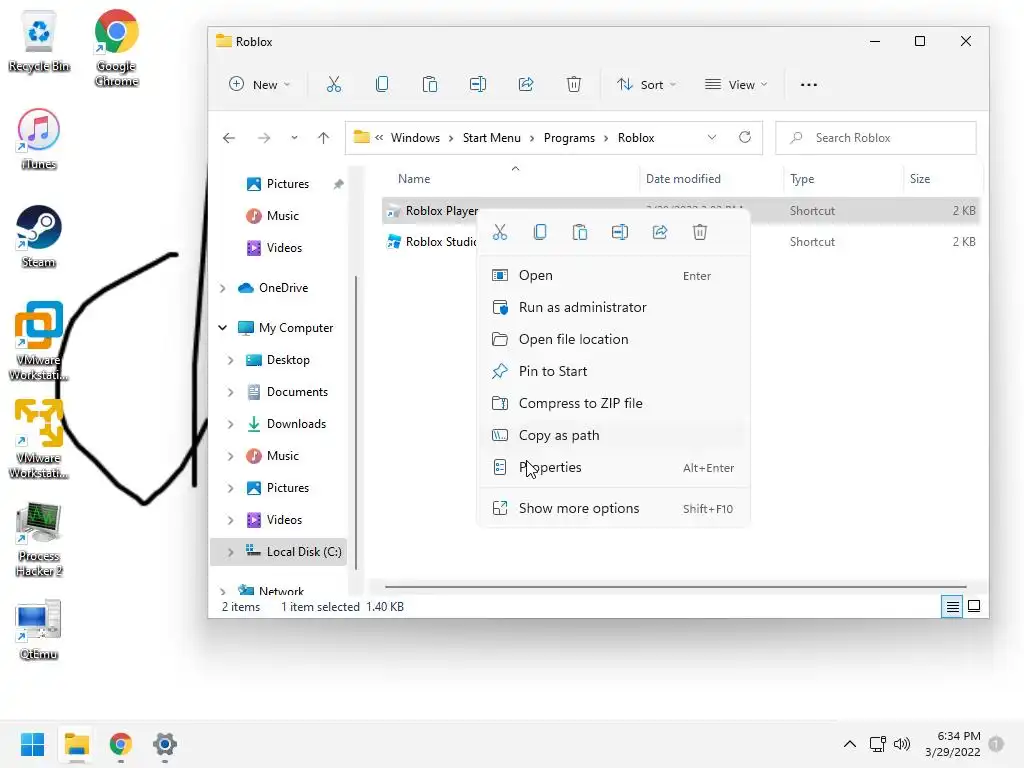Open the View dropdown menu

pyautogui.click(x=736, y=85)
